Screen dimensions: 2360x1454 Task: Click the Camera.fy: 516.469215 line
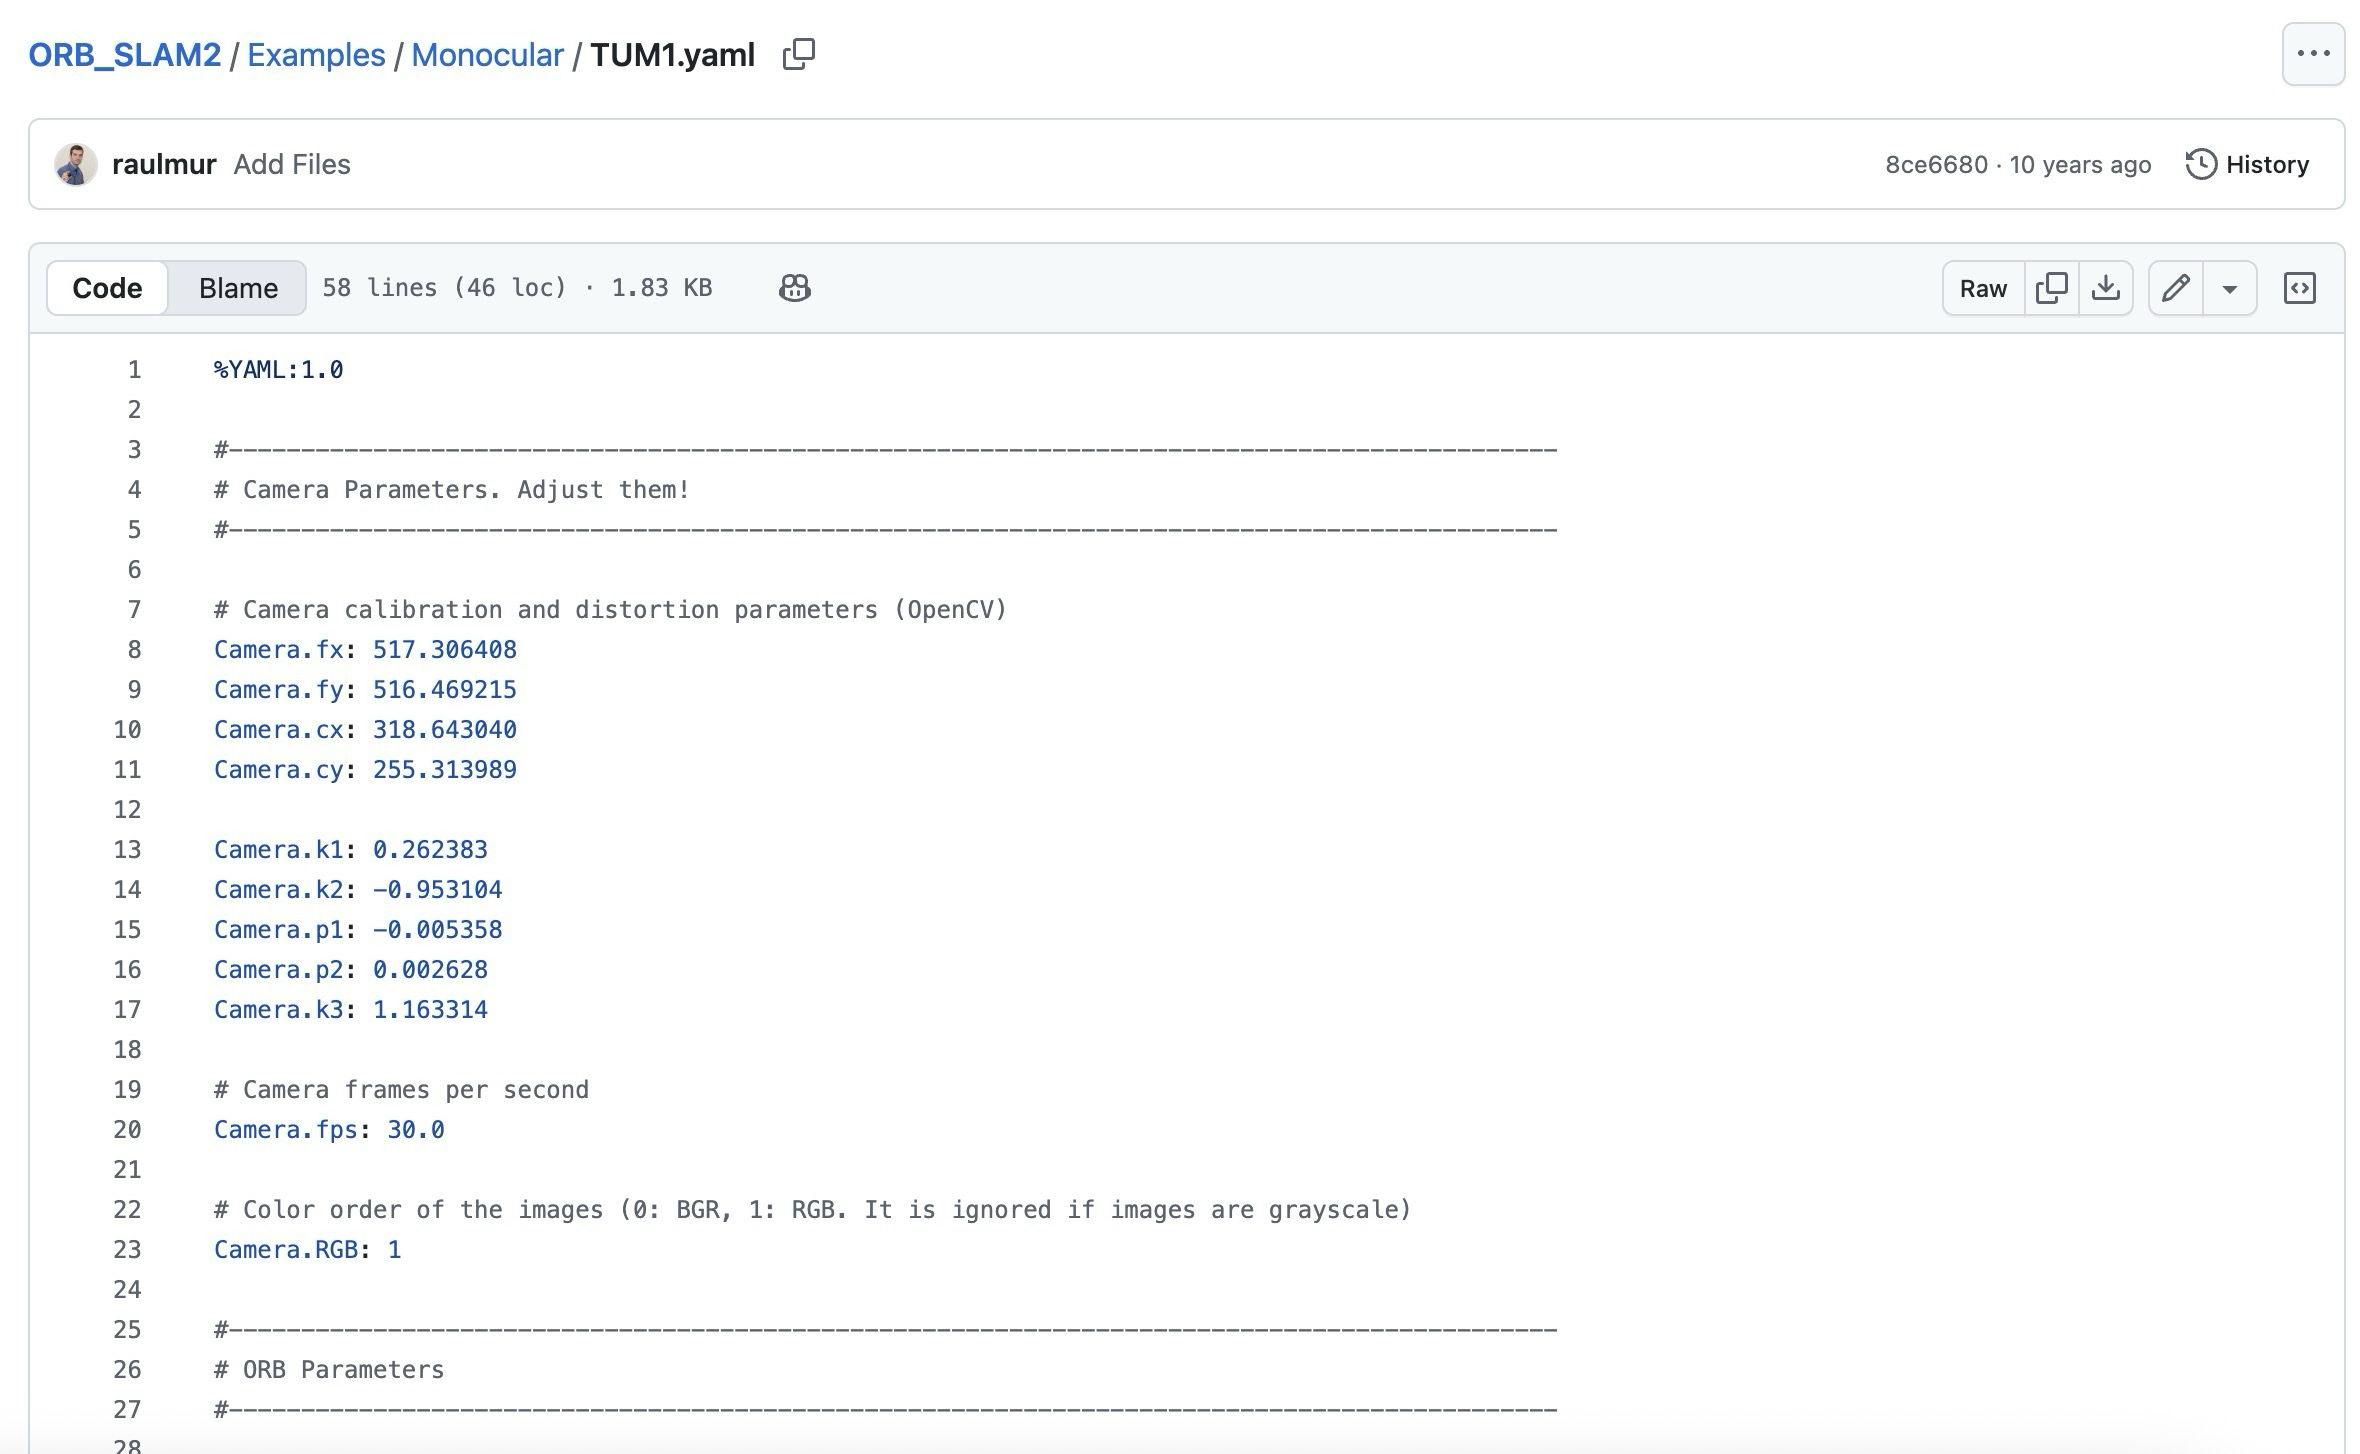pyautogui.click(x=365, y=690)
